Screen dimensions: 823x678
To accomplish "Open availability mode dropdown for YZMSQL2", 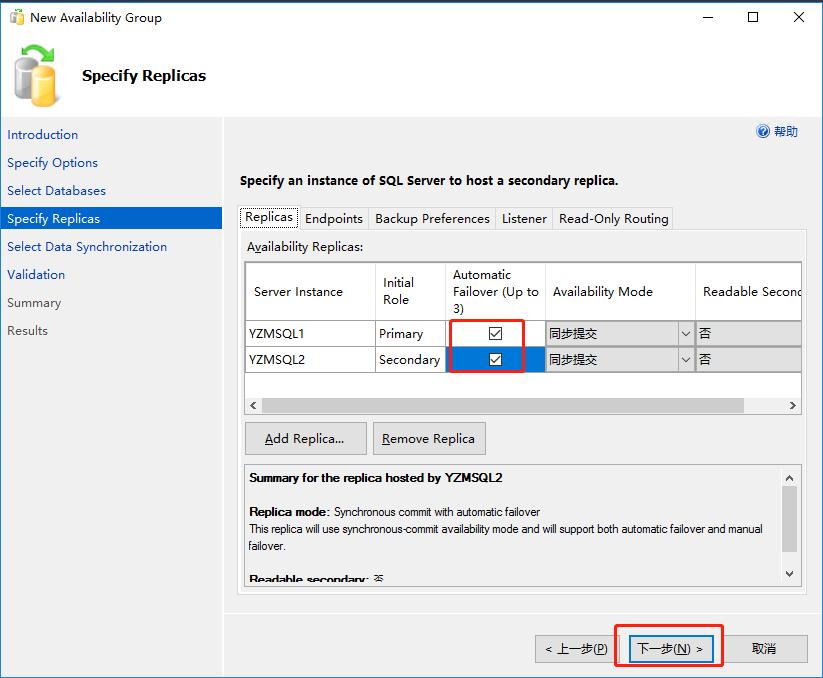I will tap(685, 359).
